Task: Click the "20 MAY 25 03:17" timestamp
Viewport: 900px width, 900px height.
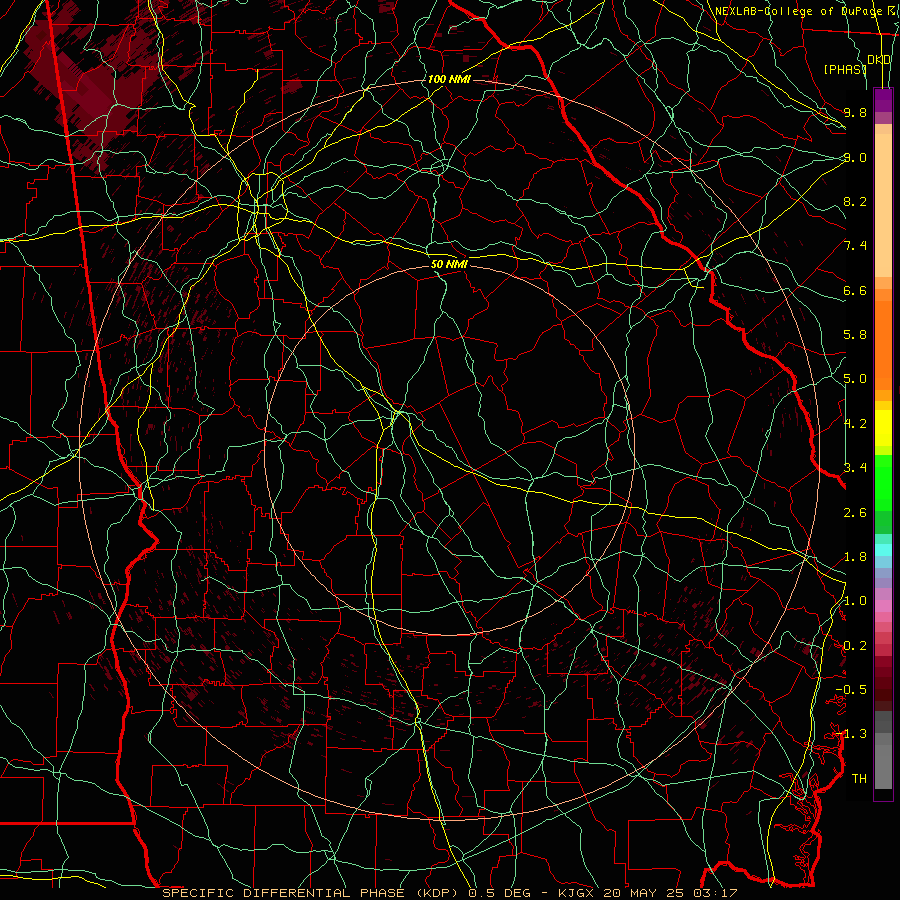Action: 670,893
